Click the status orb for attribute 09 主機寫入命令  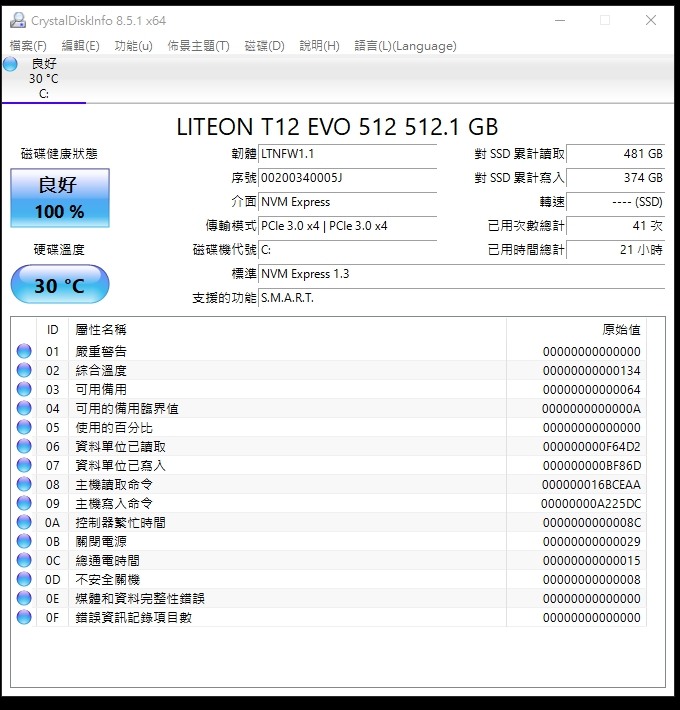point(24,504)
